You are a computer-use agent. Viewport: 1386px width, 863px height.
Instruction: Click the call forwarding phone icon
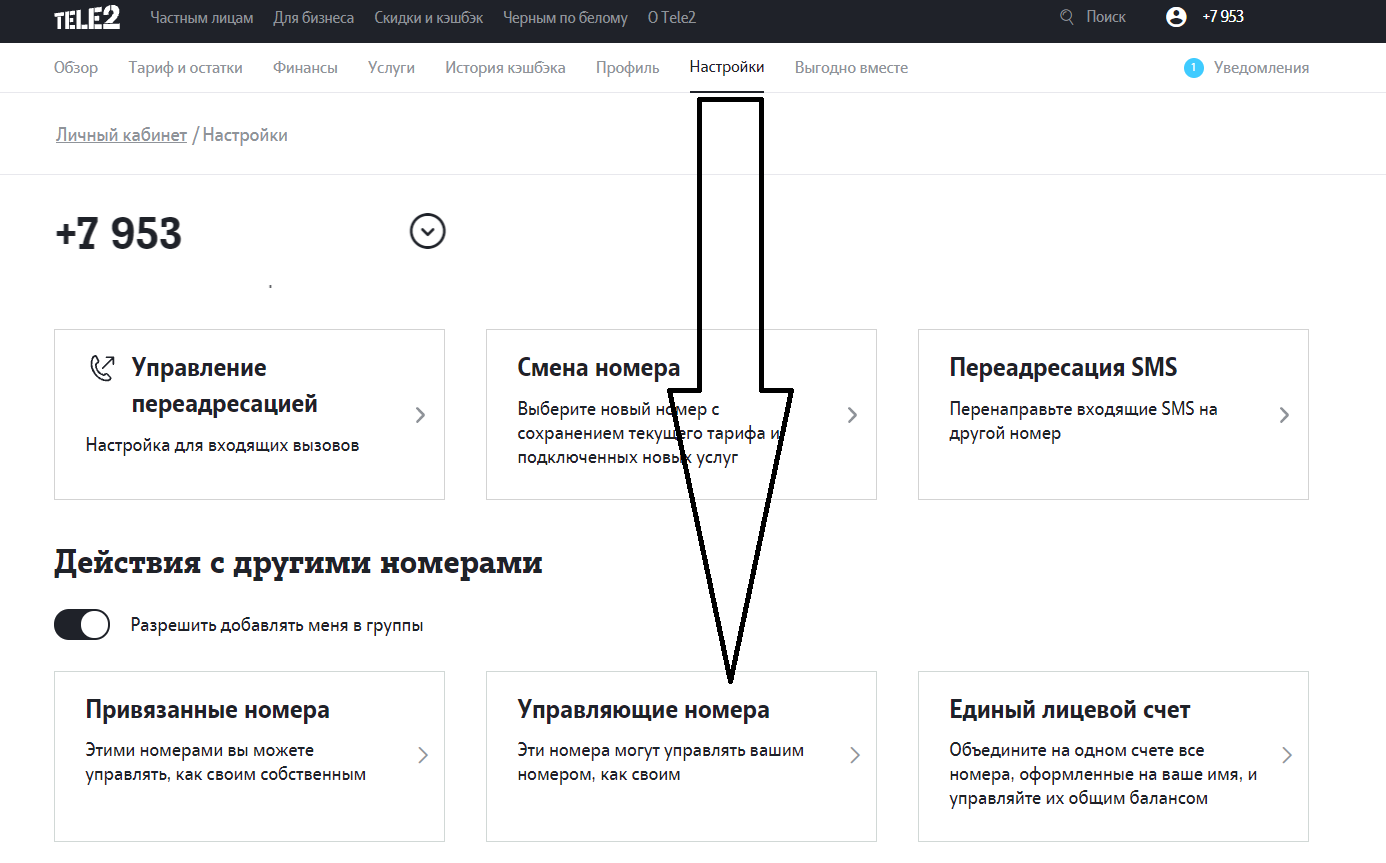point(102,369)
